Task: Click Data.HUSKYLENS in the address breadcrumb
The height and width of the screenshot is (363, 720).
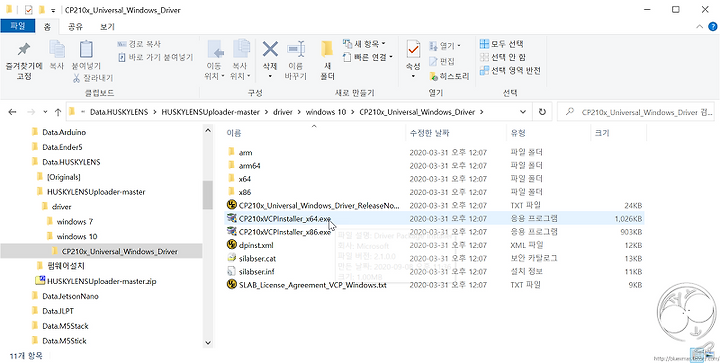Action: pos(119,112)
